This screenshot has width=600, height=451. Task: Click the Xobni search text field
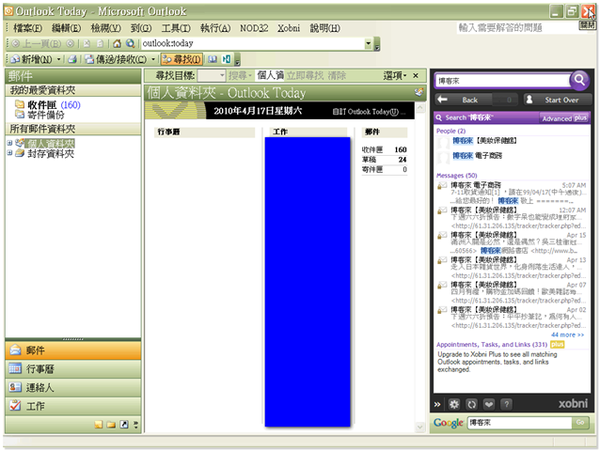(503, 81)
